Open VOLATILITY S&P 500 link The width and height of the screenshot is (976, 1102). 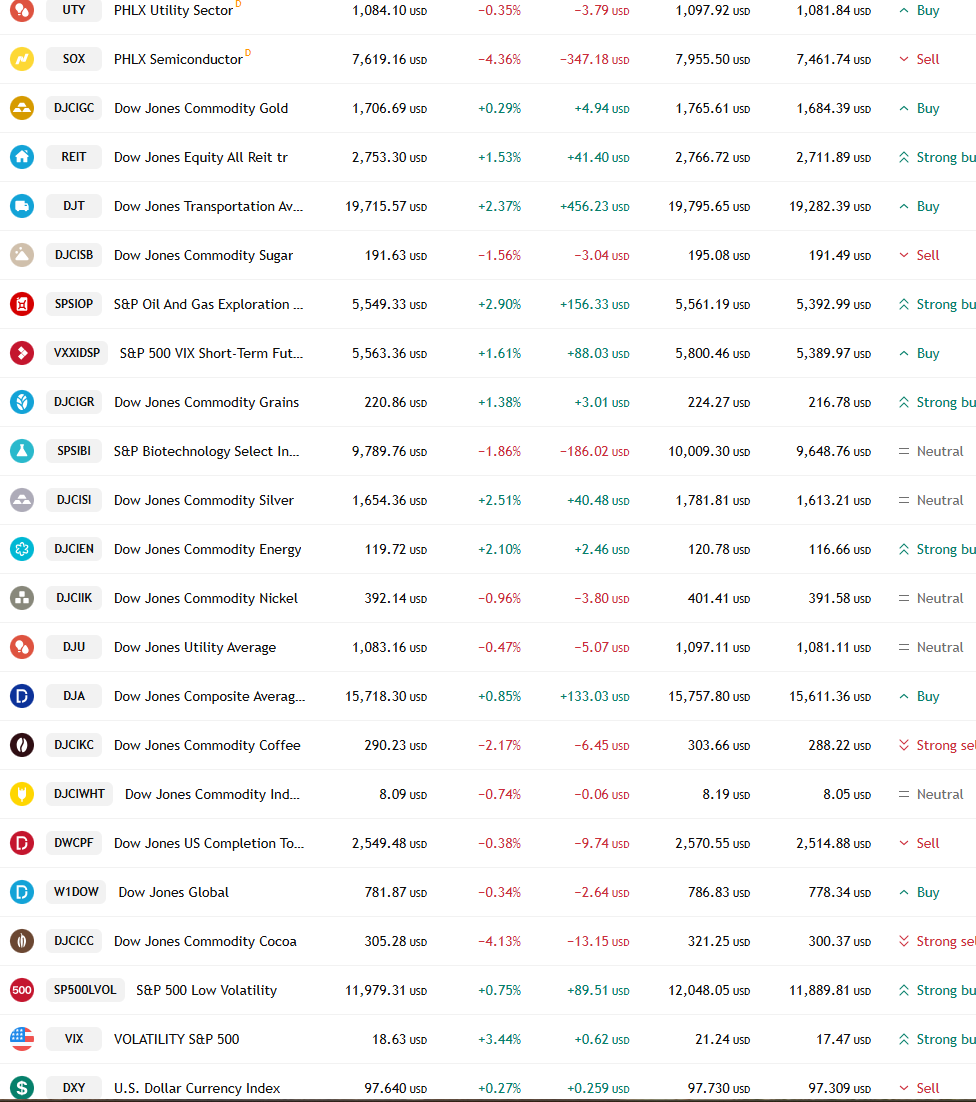point(176,1039)
